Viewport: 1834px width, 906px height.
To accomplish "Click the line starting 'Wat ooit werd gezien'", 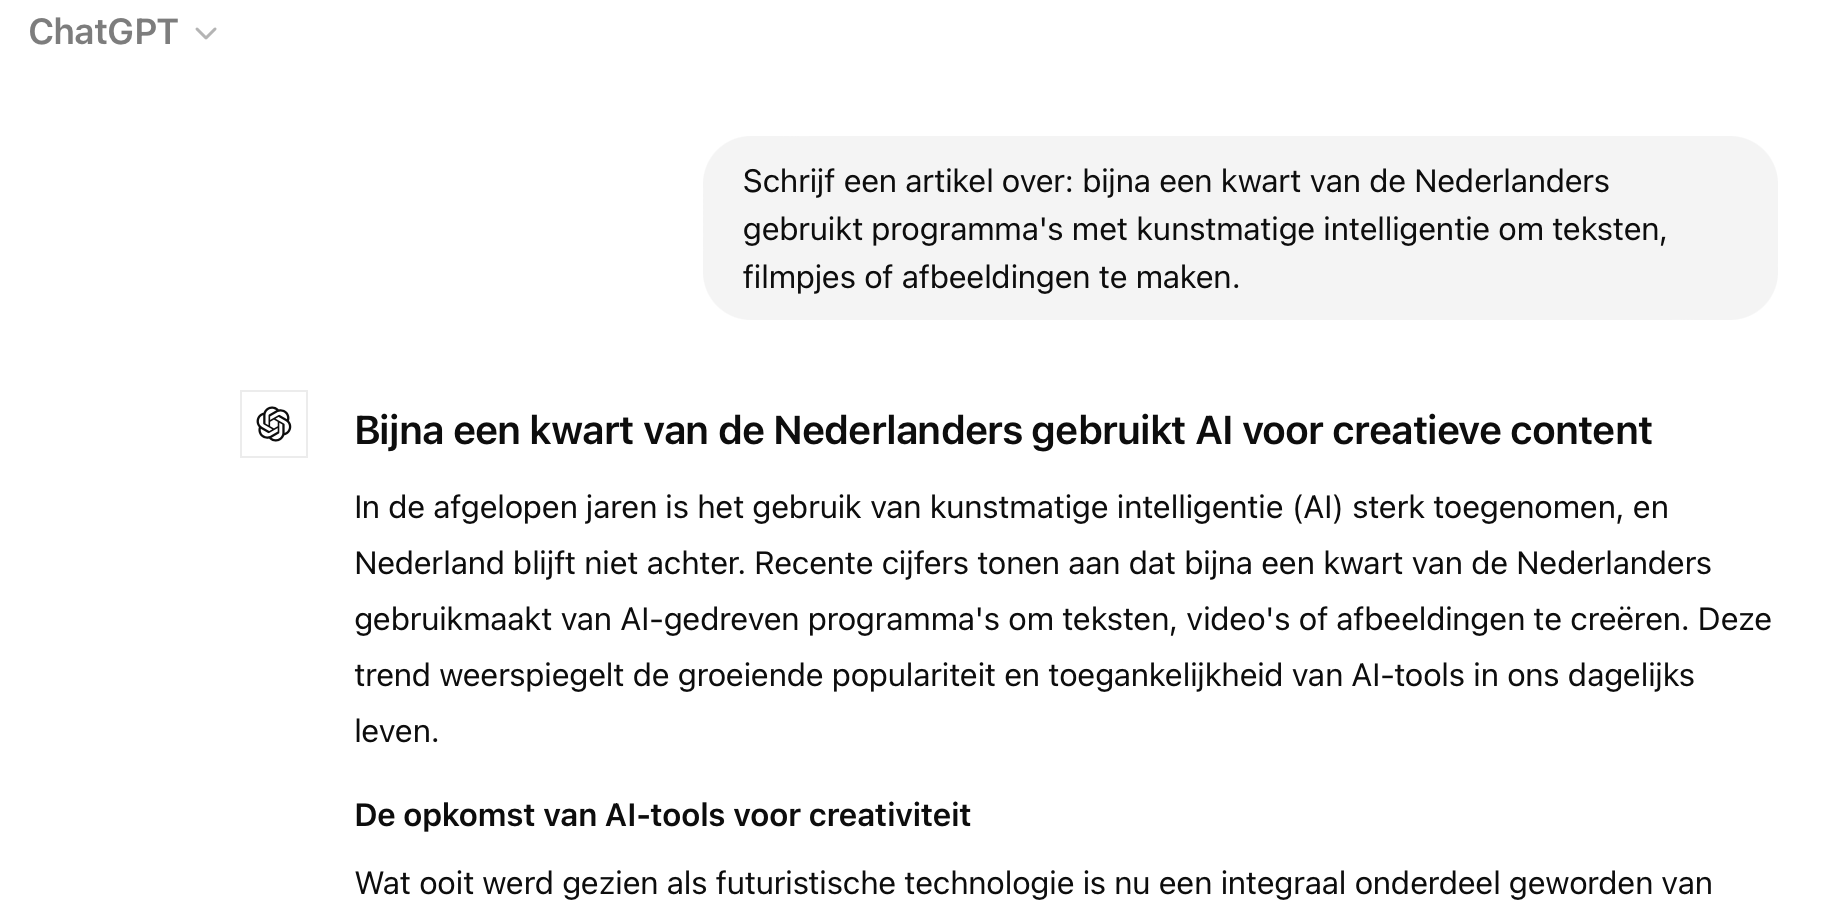I will tap(1032, 884).
